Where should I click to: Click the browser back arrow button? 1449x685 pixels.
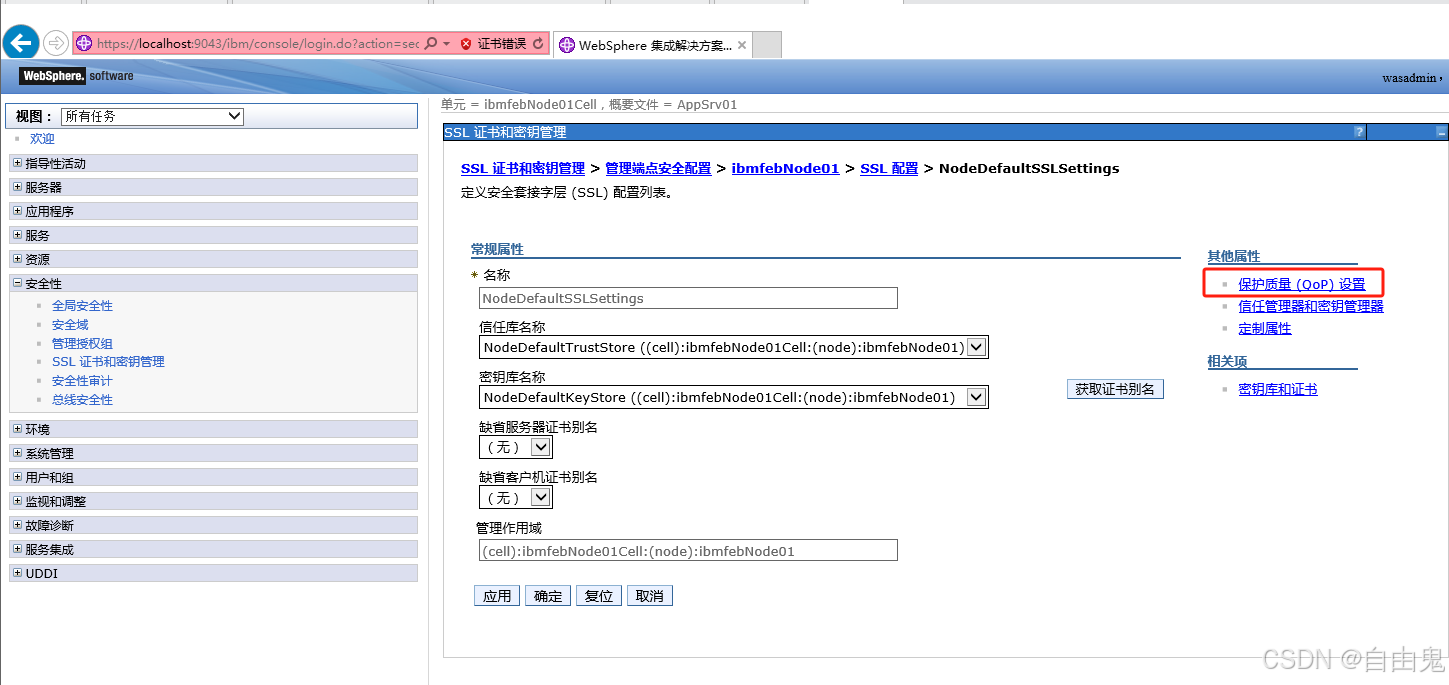click(21, 43)
